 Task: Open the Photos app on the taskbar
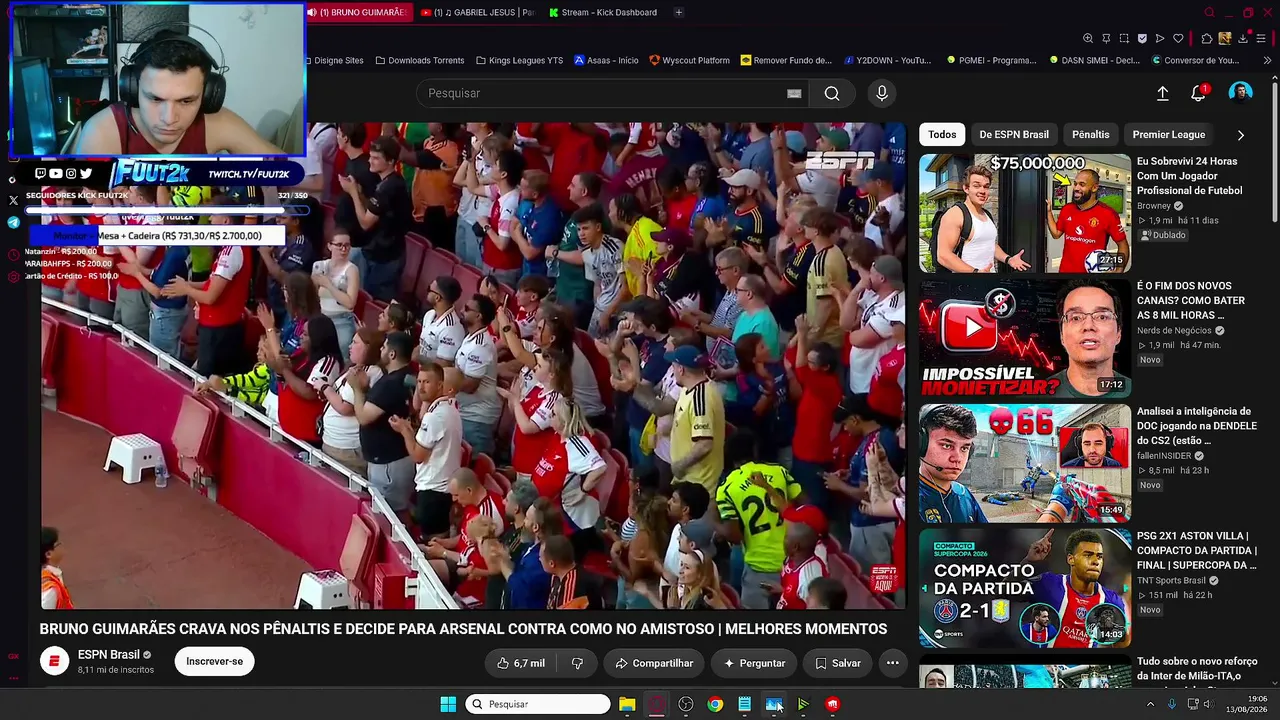(774, 704)
